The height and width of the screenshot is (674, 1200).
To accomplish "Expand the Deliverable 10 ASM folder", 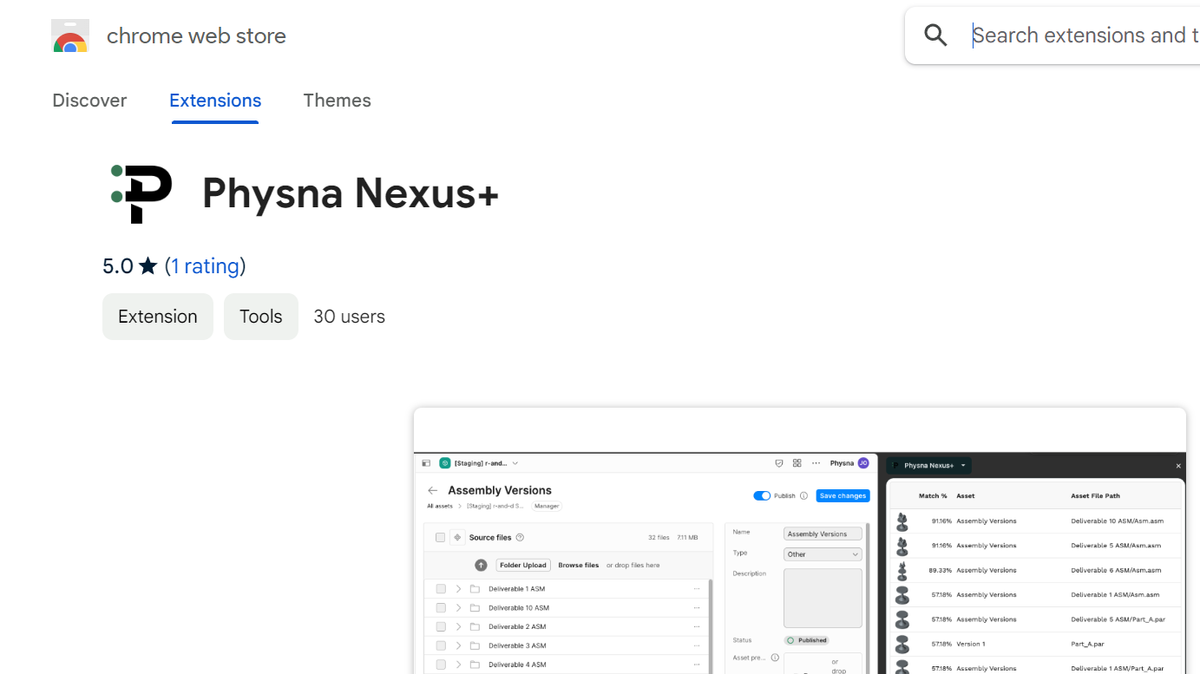I will [459, 608].
